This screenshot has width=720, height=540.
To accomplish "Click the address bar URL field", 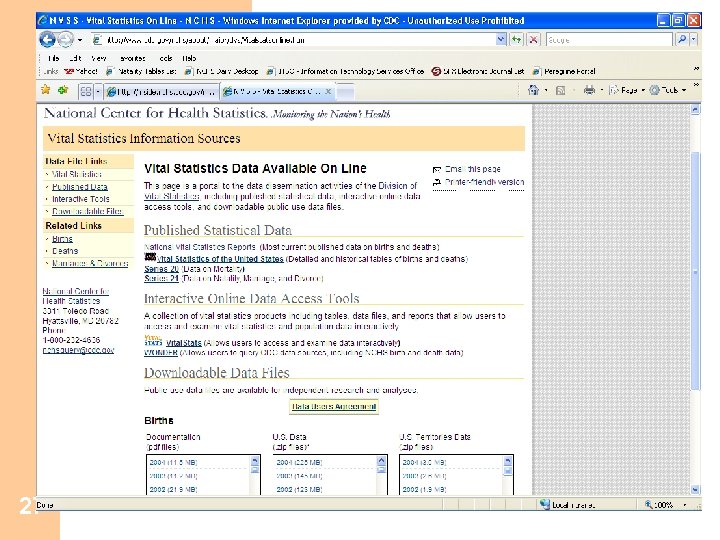I will pyautogui.click(x=294, y=40).
